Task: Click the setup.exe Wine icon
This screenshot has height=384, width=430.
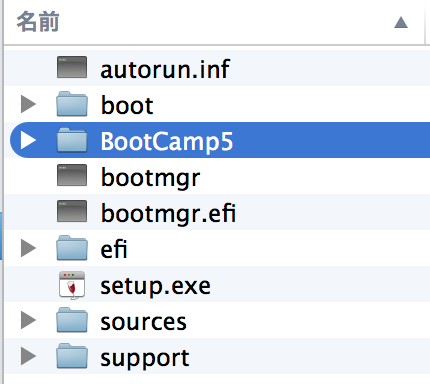Action: pos(72,285)
